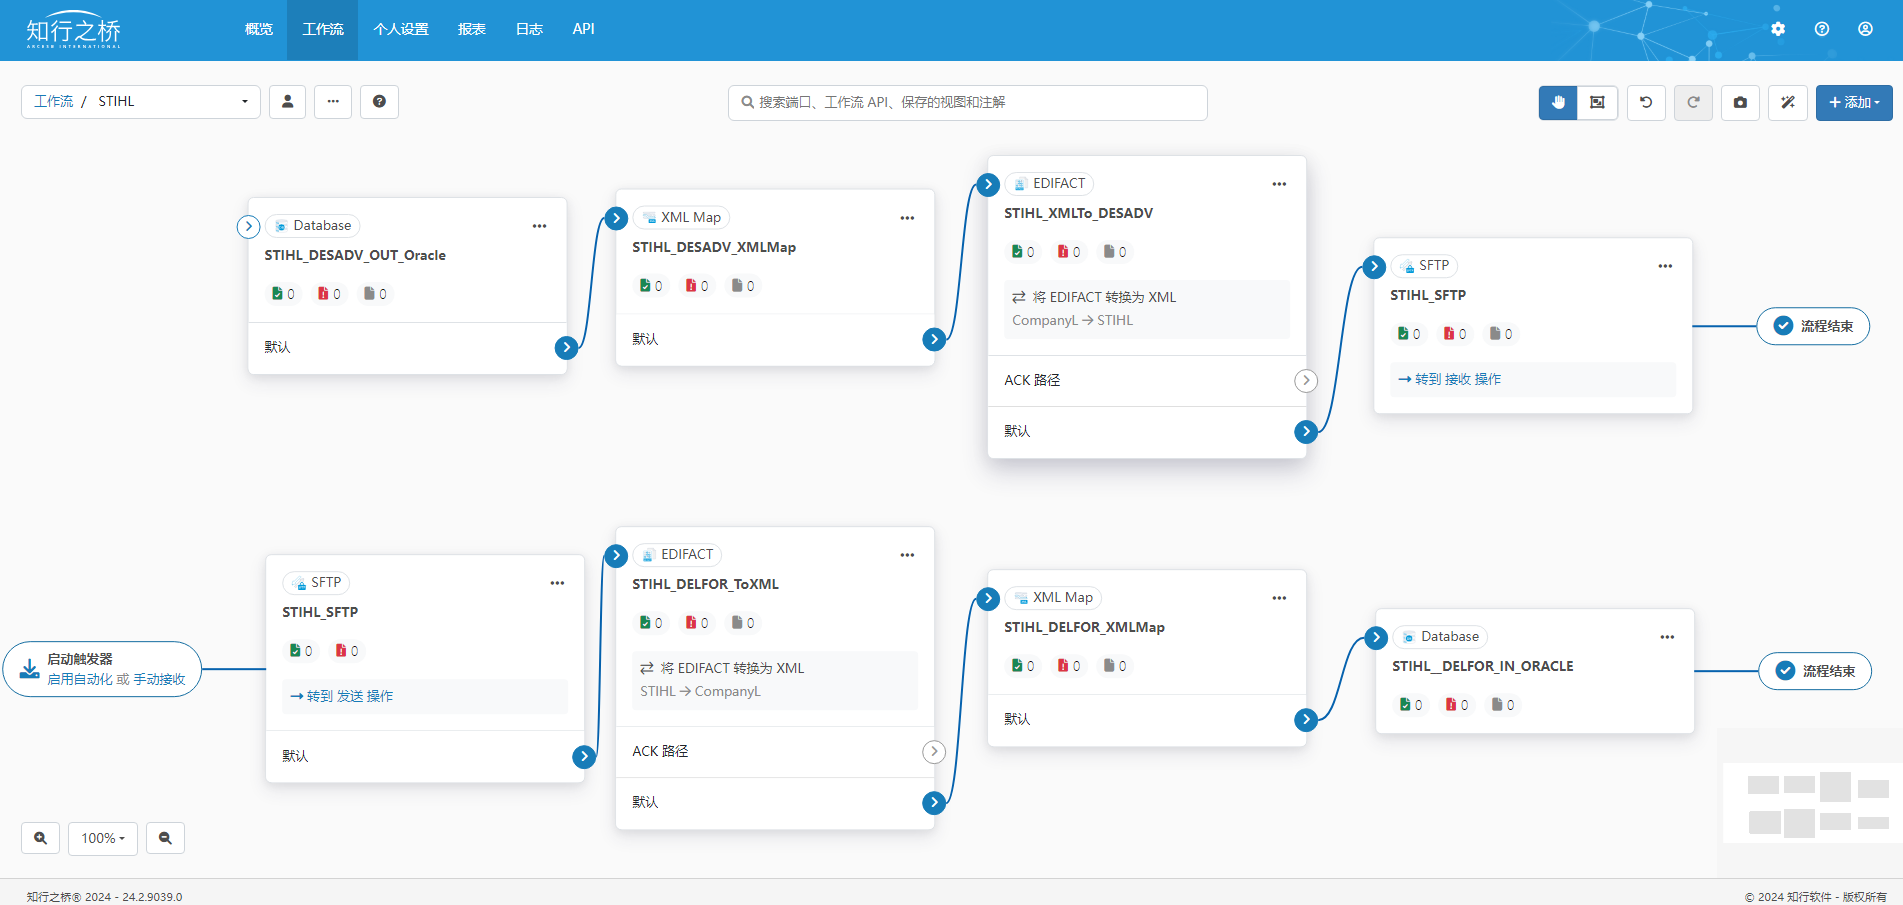
Task: Click the minimap thumbnail overview
Action: (x=1812, y=804)
